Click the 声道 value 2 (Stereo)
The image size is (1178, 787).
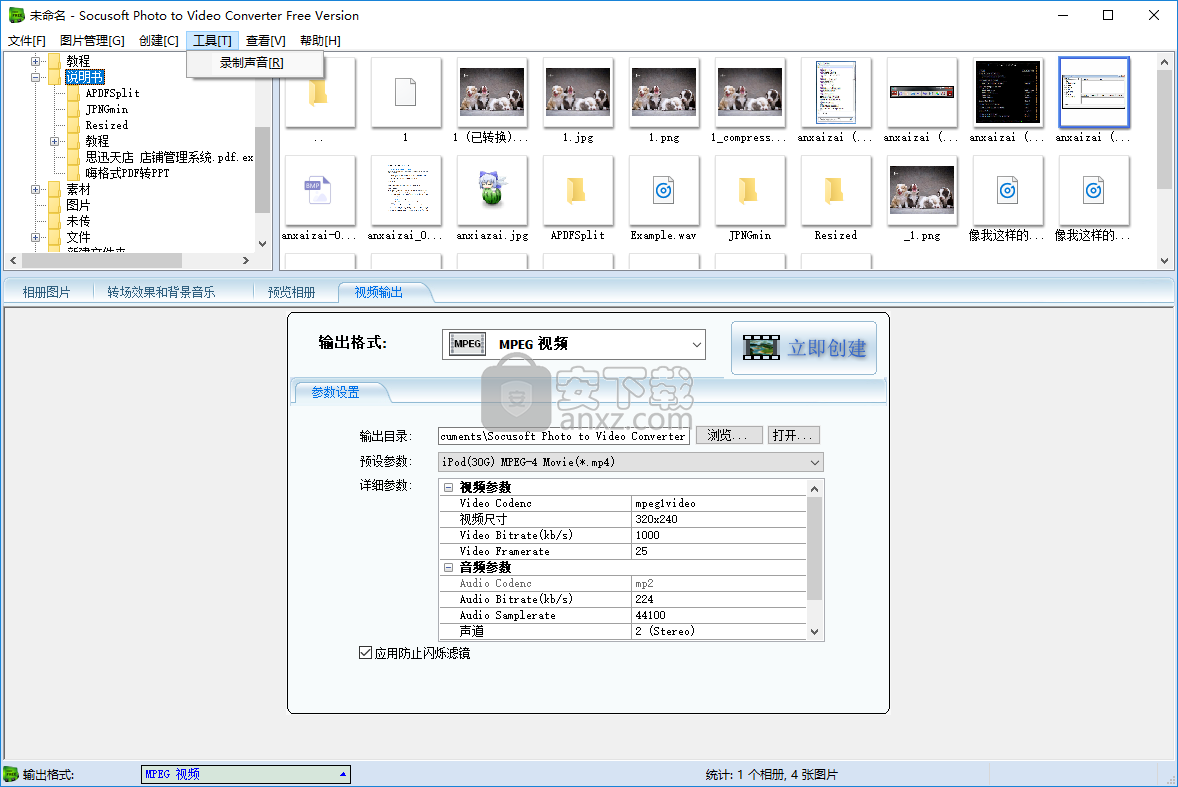click(x=718, y=632)
